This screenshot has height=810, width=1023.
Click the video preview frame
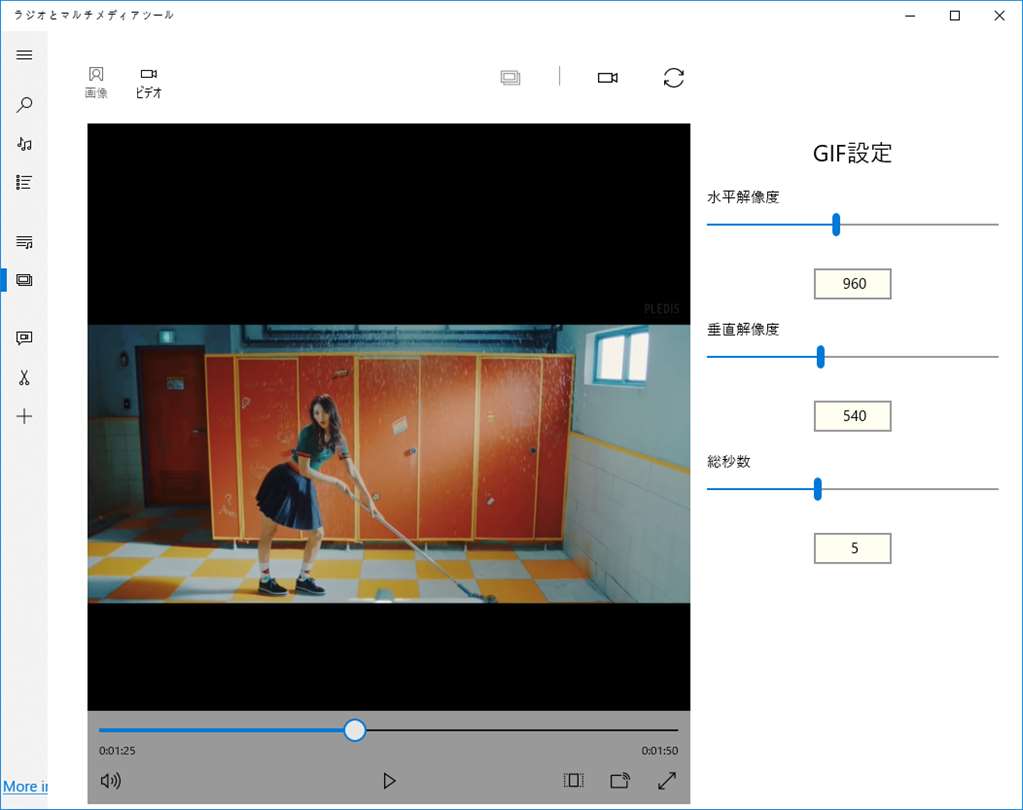pos(389,417)
